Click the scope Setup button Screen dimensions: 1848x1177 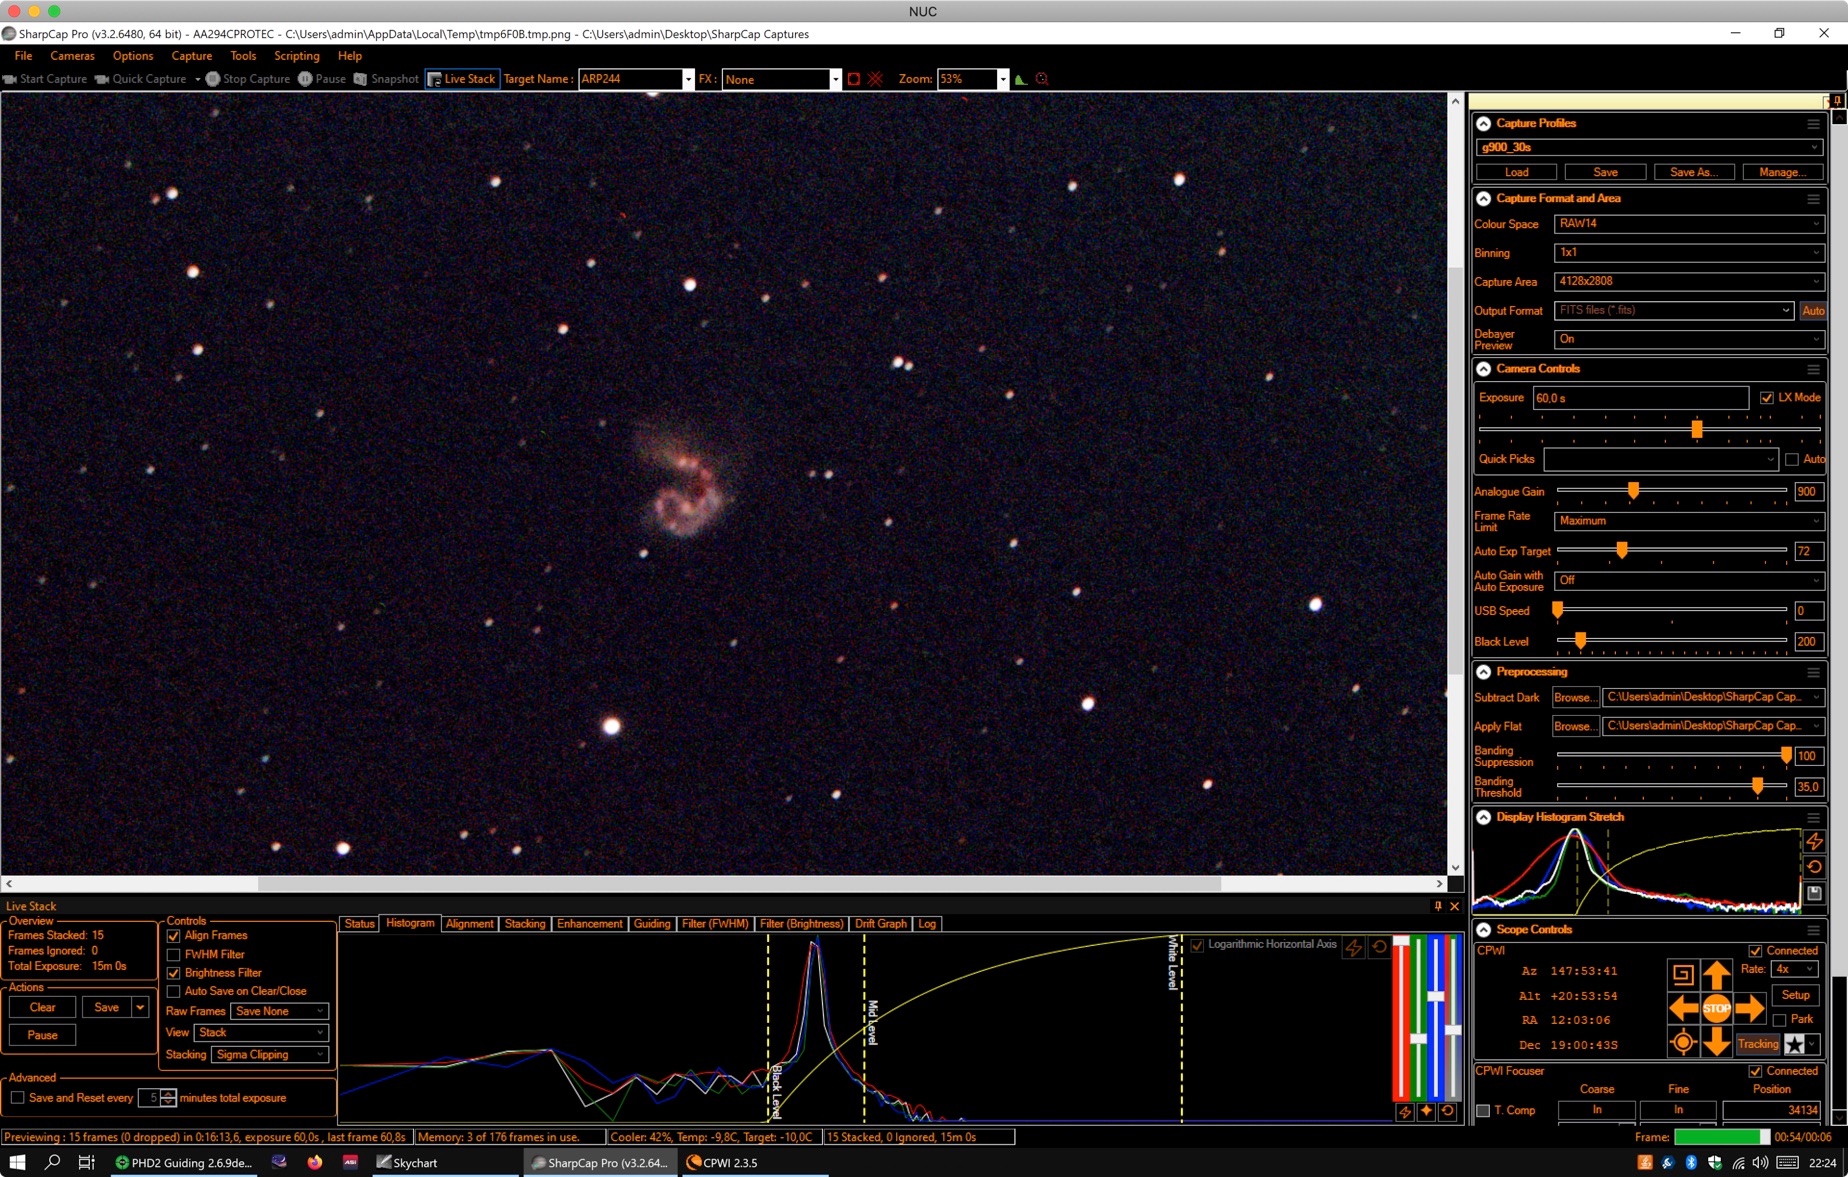pyautogui.click(x=1795, y=995)
